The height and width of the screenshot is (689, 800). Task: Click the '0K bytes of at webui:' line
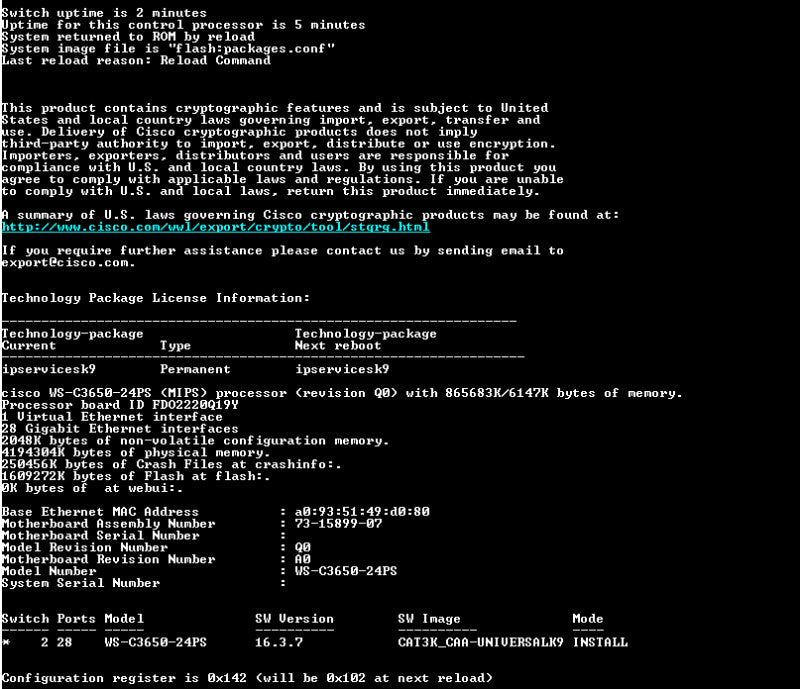coord(92,488)
